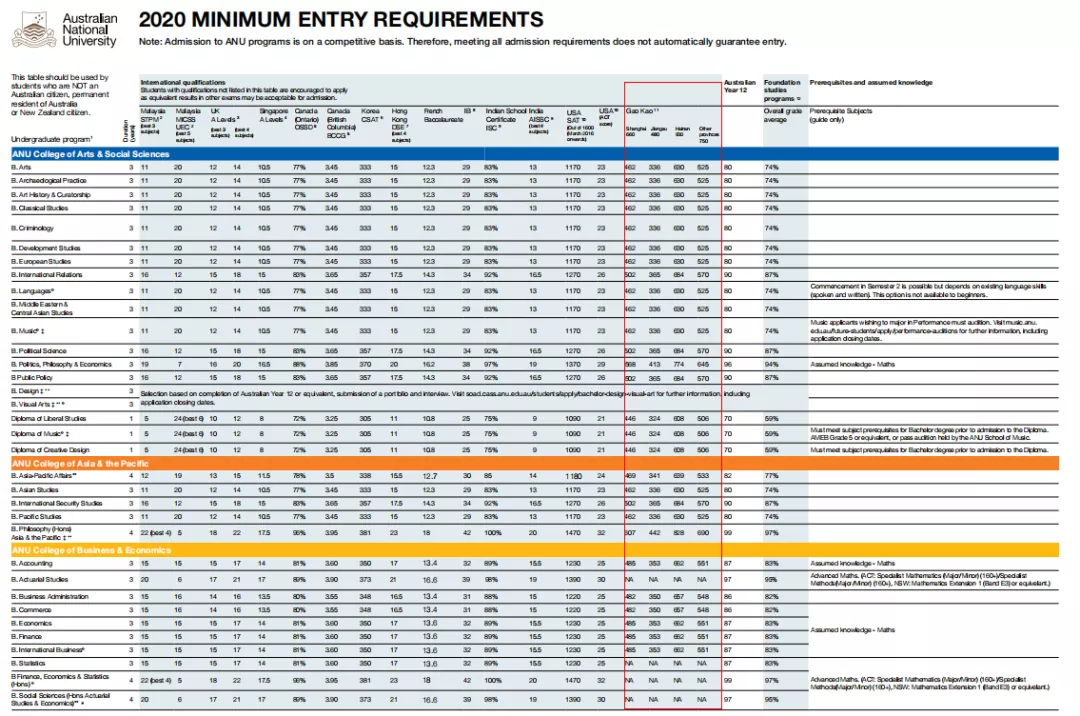Click 'B. Political Science' program name
The height and width of the screenshot is (716, 1080).
click(39, 351)
